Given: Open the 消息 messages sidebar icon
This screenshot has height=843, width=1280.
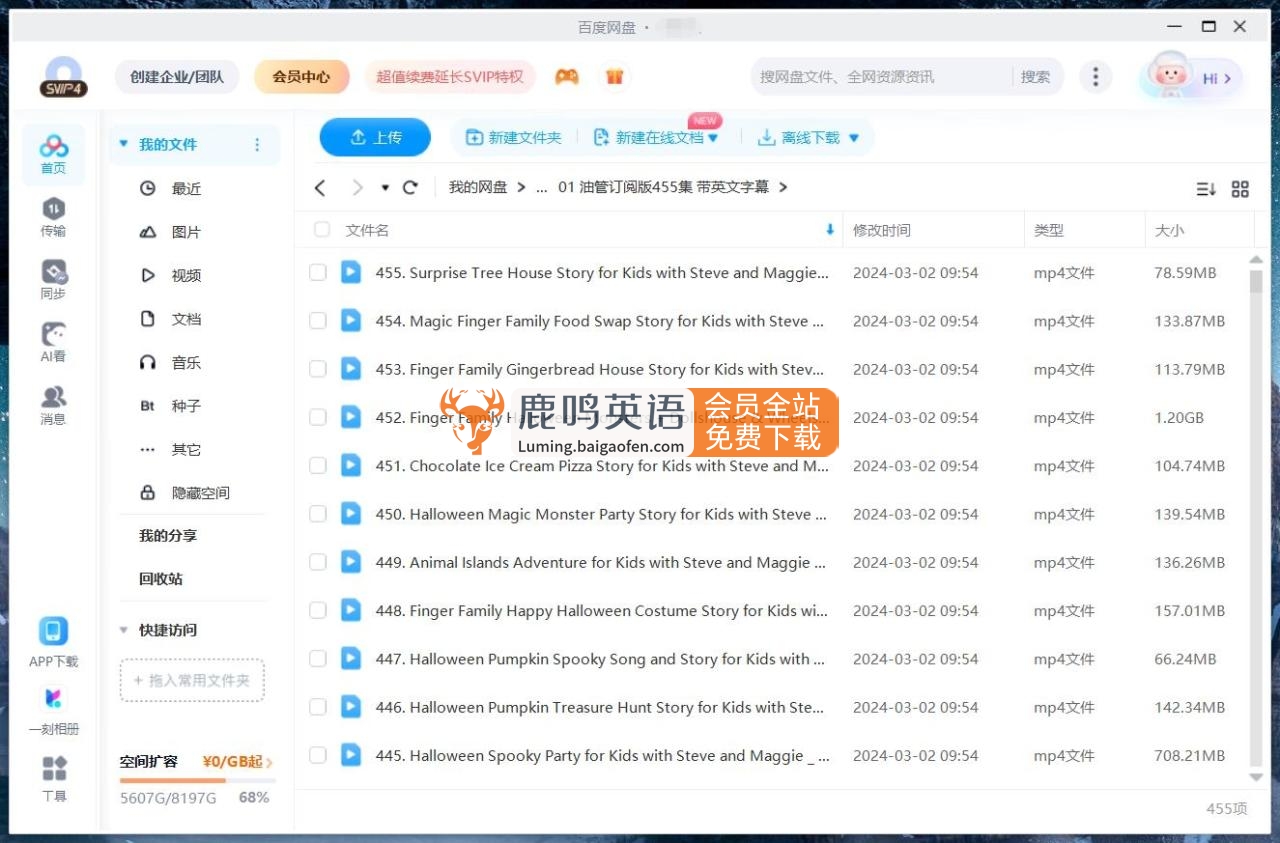Looking at the screenshot, I should pos(54,405).
